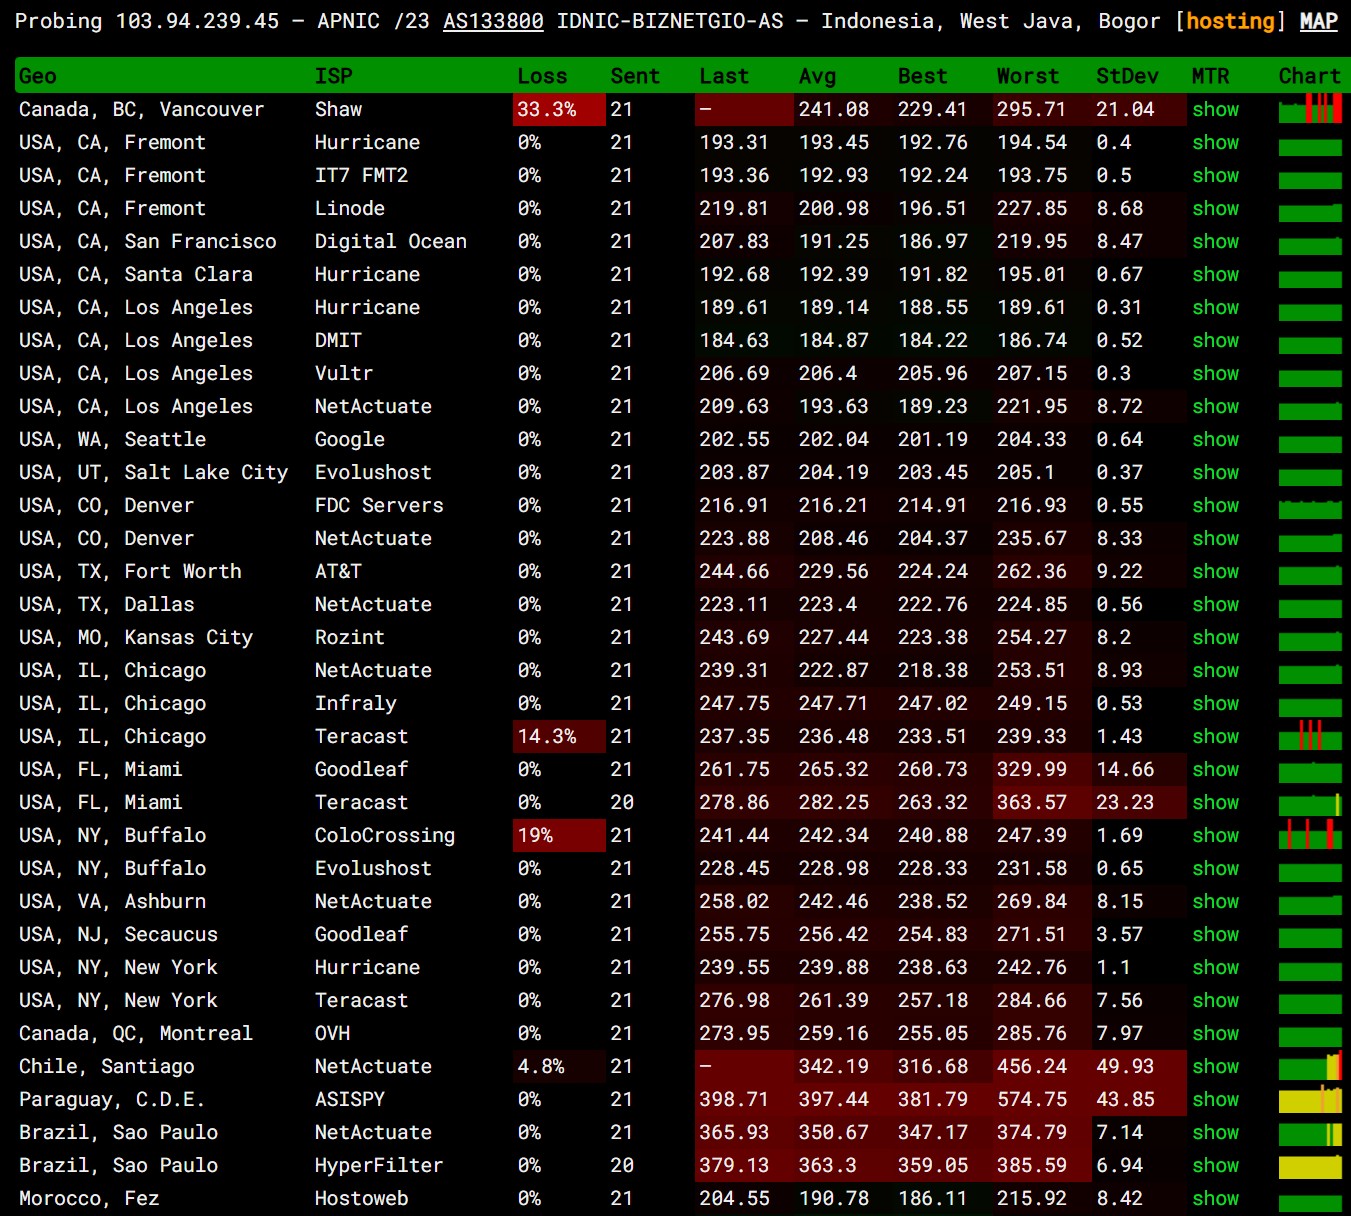
Task: Click worst value 363.57
Action: click(x=1032, y=802)
